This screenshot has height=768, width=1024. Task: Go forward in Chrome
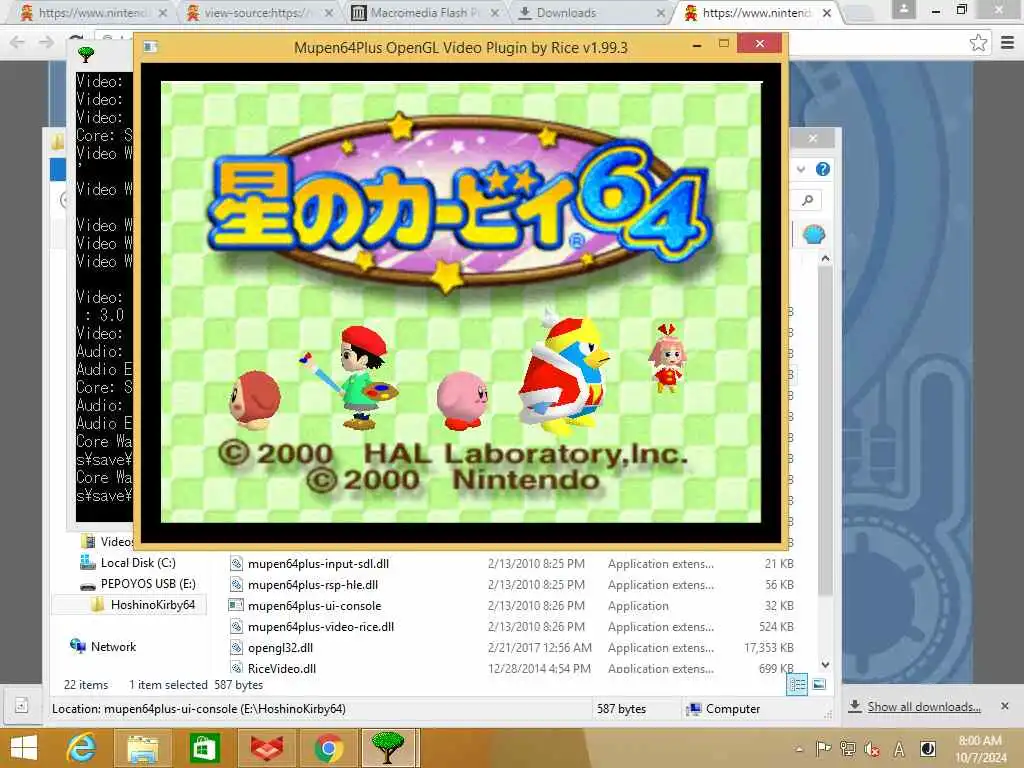[46, 43]
